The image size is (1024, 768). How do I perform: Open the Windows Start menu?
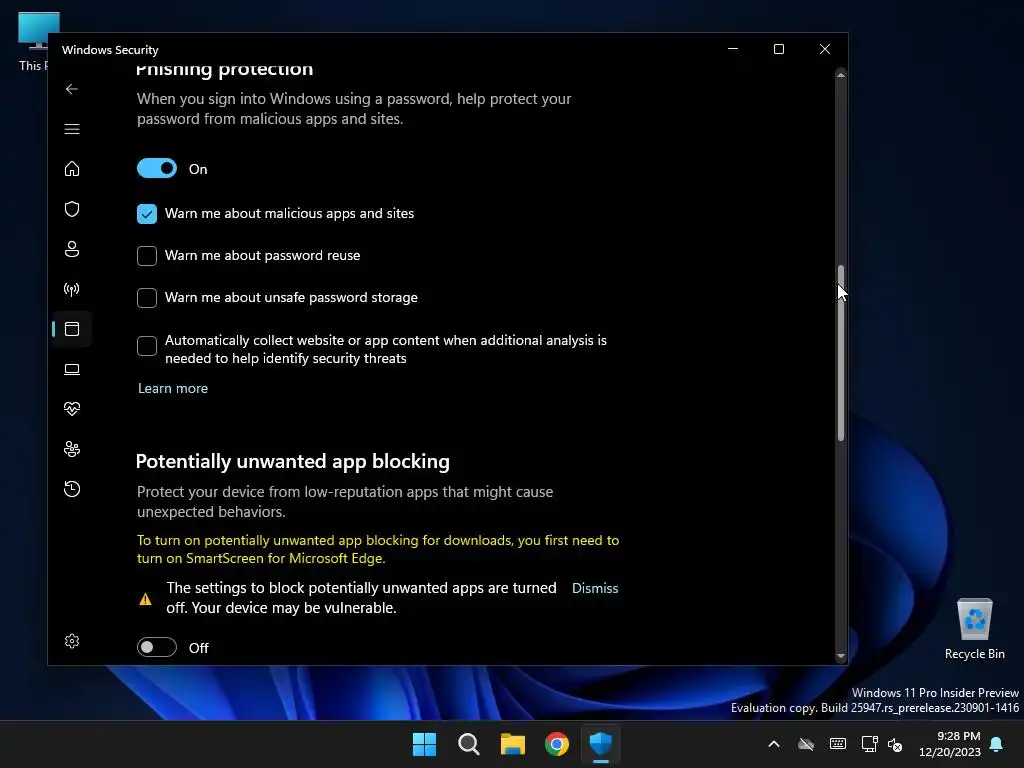pyautogui.click(x=424, y=744)
